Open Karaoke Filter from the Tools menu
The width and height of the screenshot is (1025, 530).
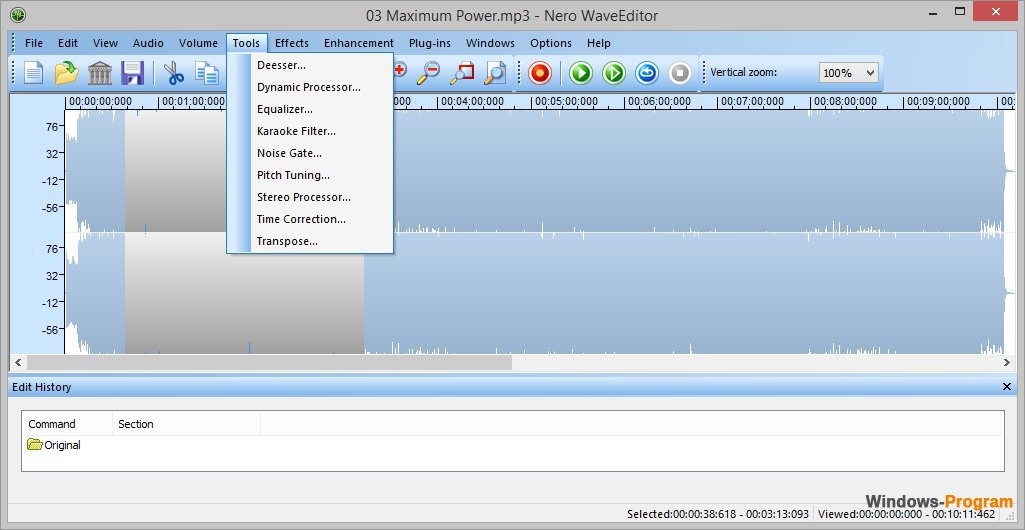[x=296, y=131]
